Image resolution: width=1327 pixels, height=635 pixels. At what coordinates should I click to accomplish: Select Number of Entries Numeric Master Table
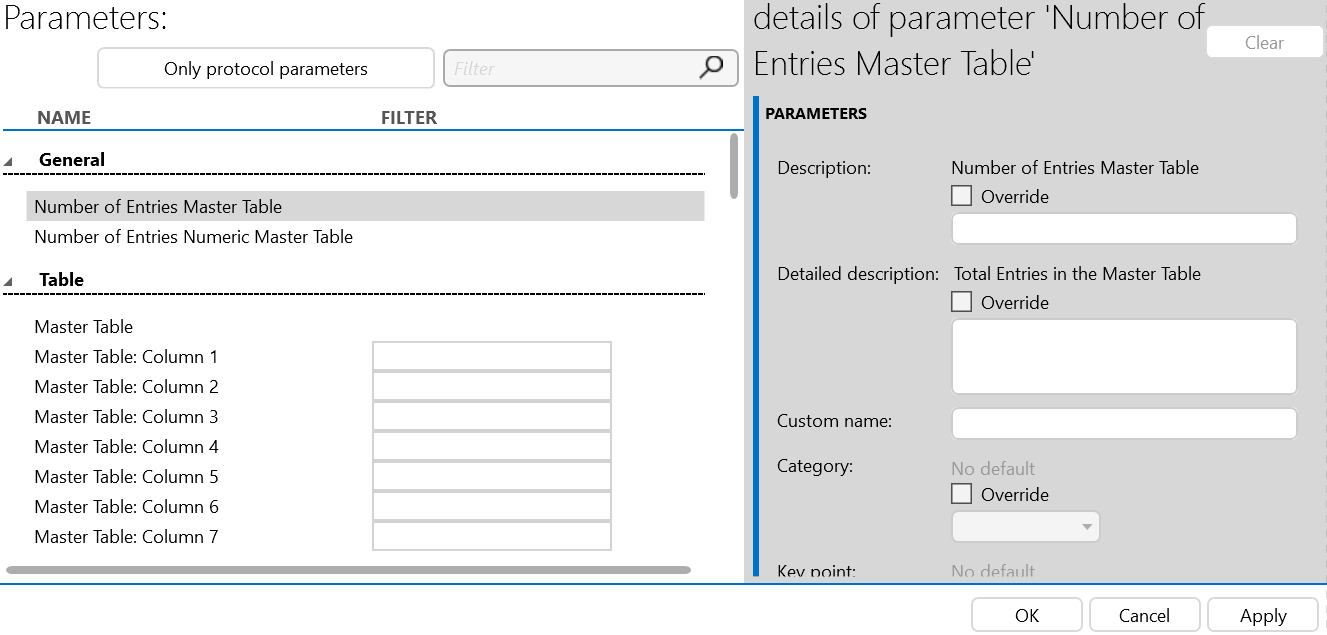(x=193, y=236)
